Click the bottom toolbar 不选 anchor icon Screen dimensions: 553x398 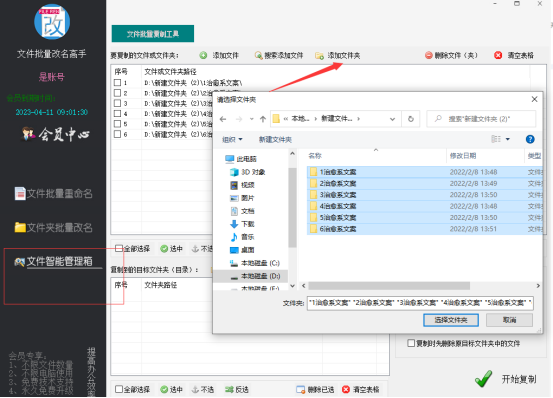click(x=195, y=390)
